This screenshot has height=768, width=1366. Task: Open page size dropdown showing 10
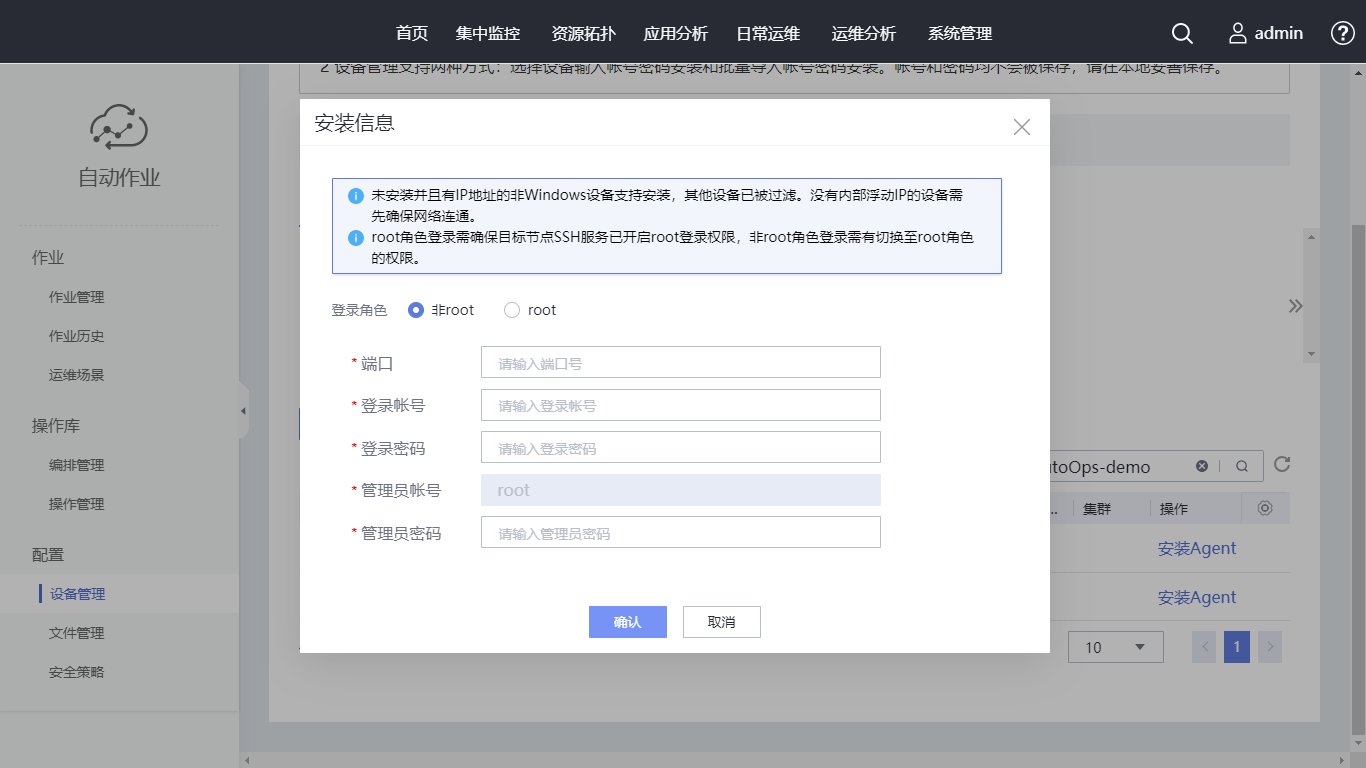click(x=1115, y=647)
